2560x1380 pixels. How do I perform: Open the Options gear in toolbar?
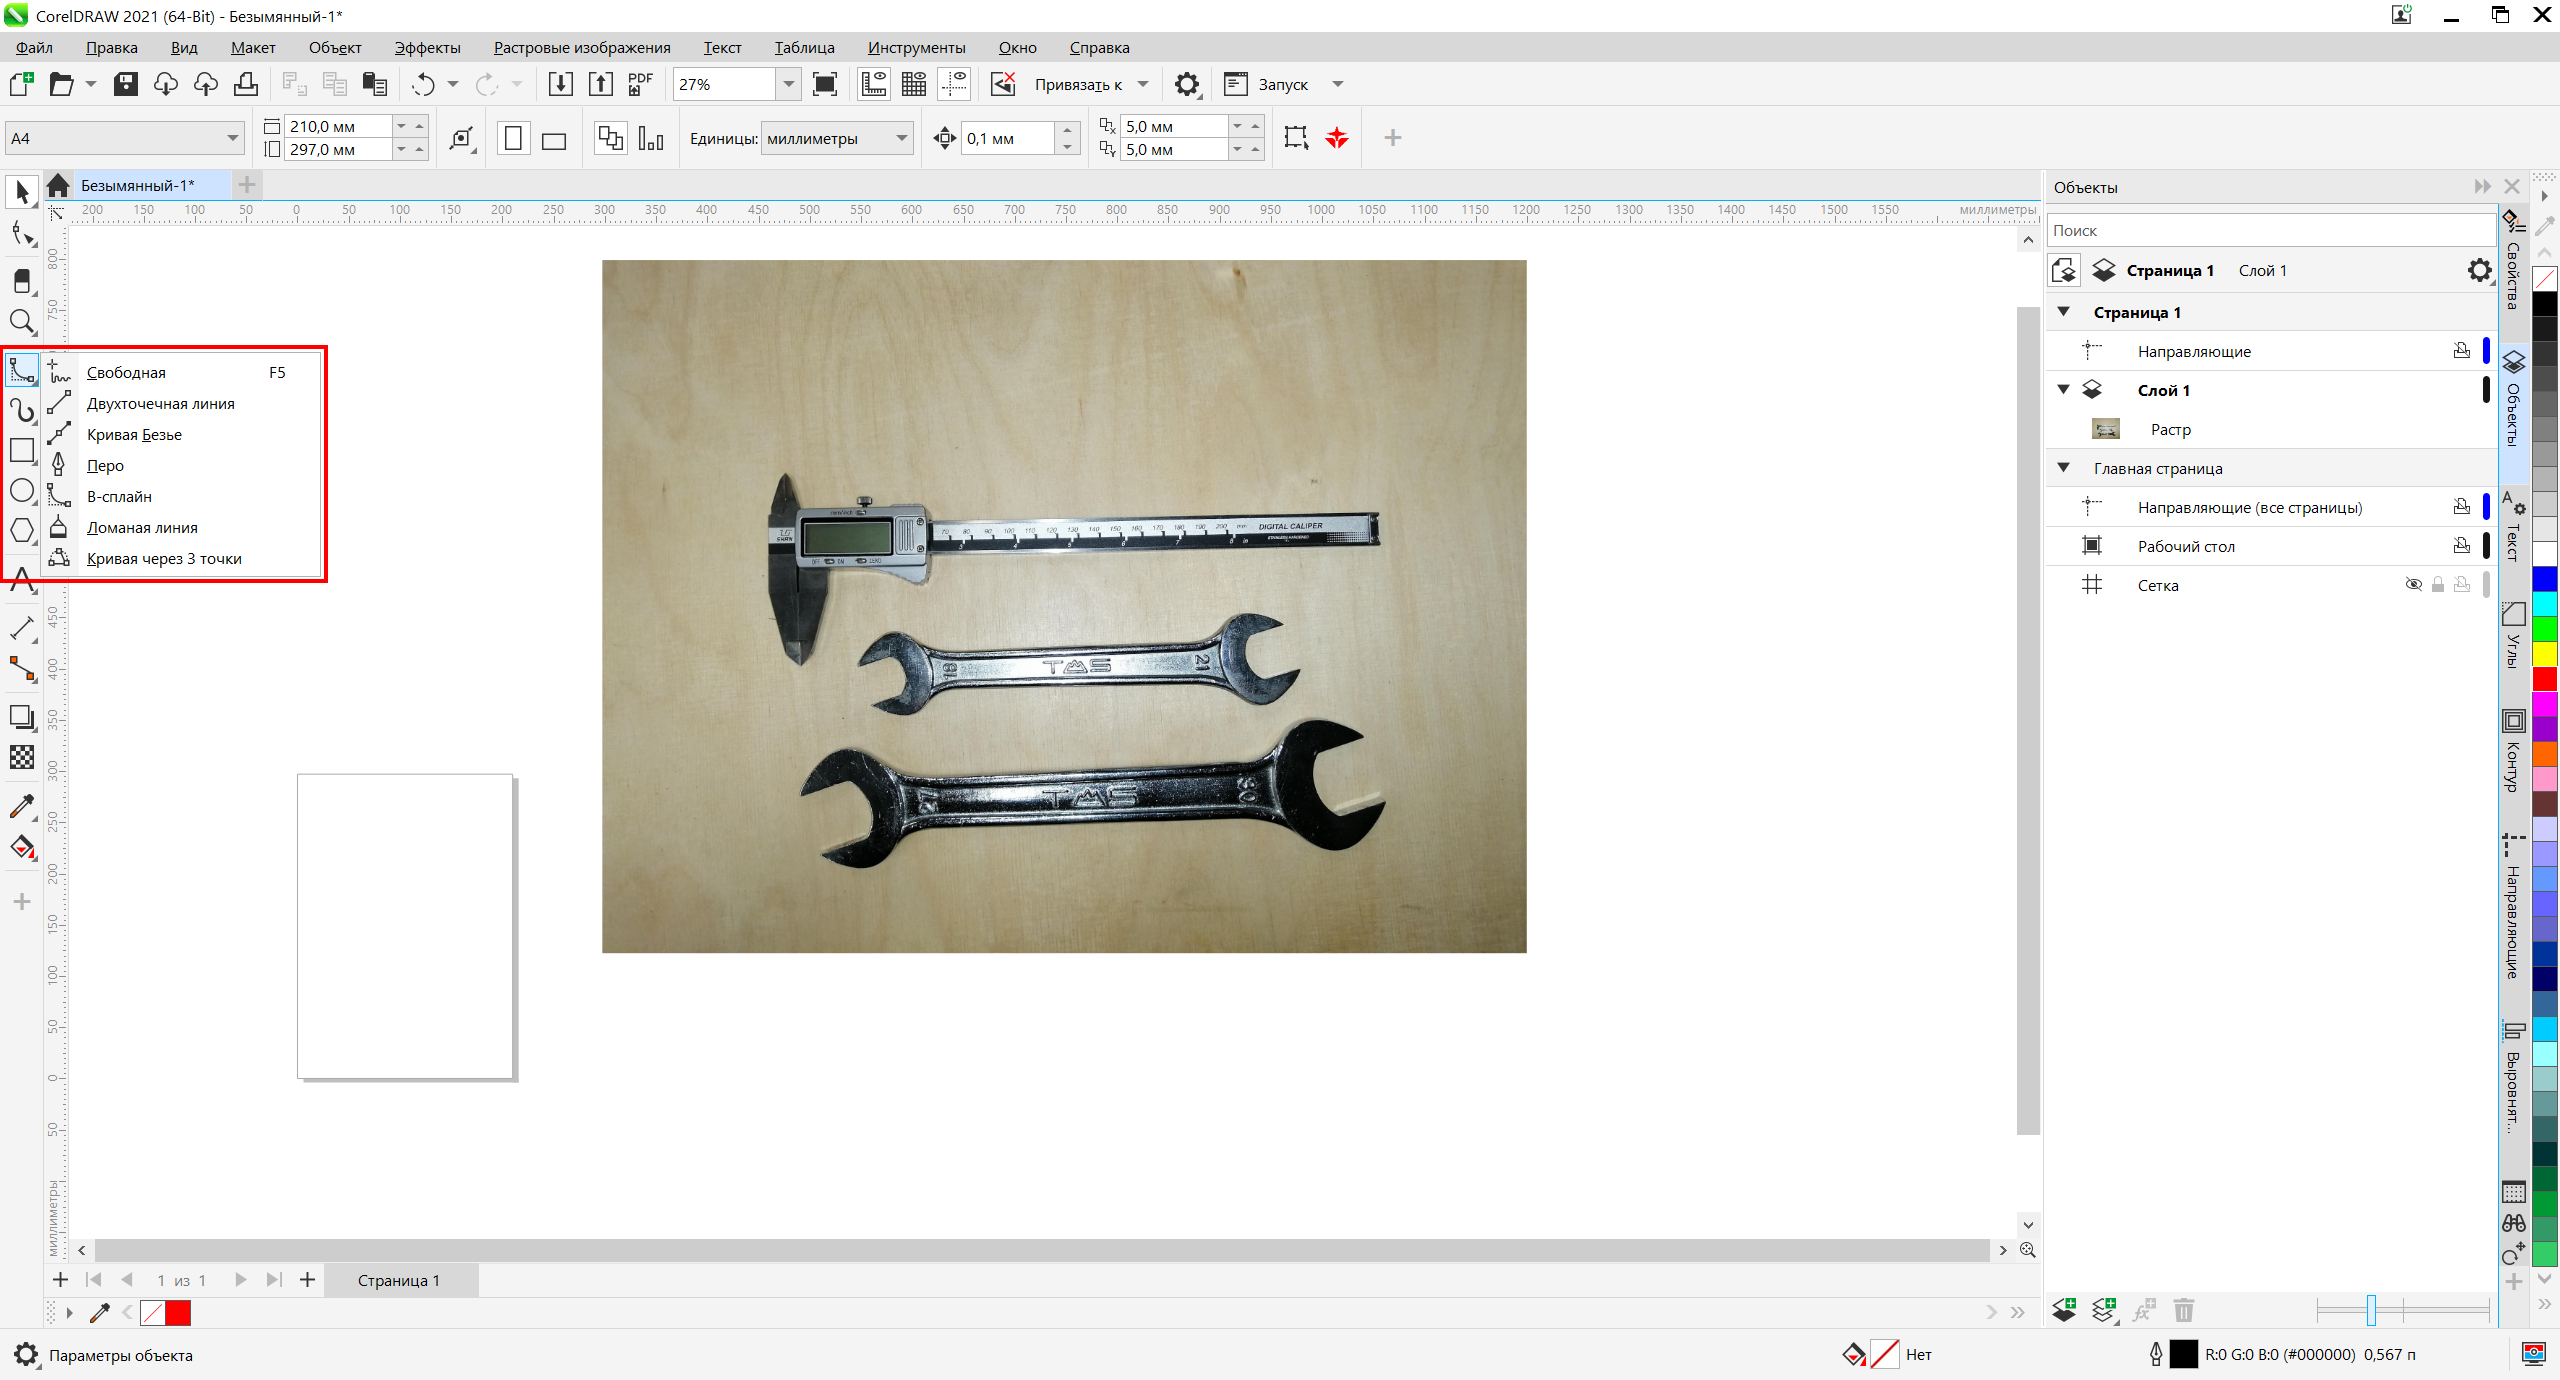[1186, 84]
